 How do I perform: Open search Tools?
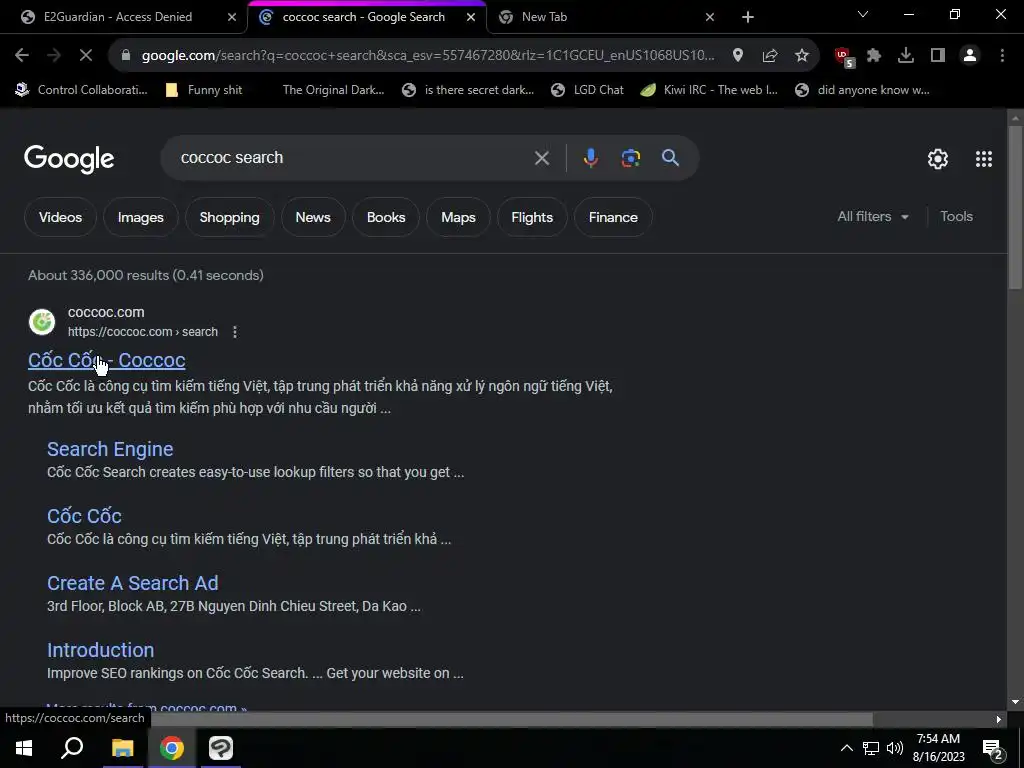coord(956,217)
